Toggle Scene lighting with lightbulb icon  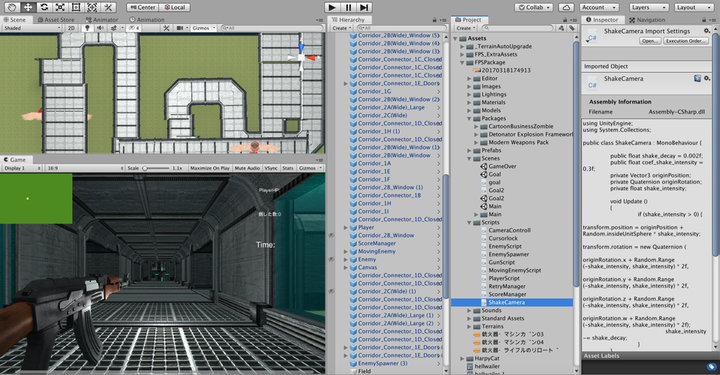click(87, 28)
